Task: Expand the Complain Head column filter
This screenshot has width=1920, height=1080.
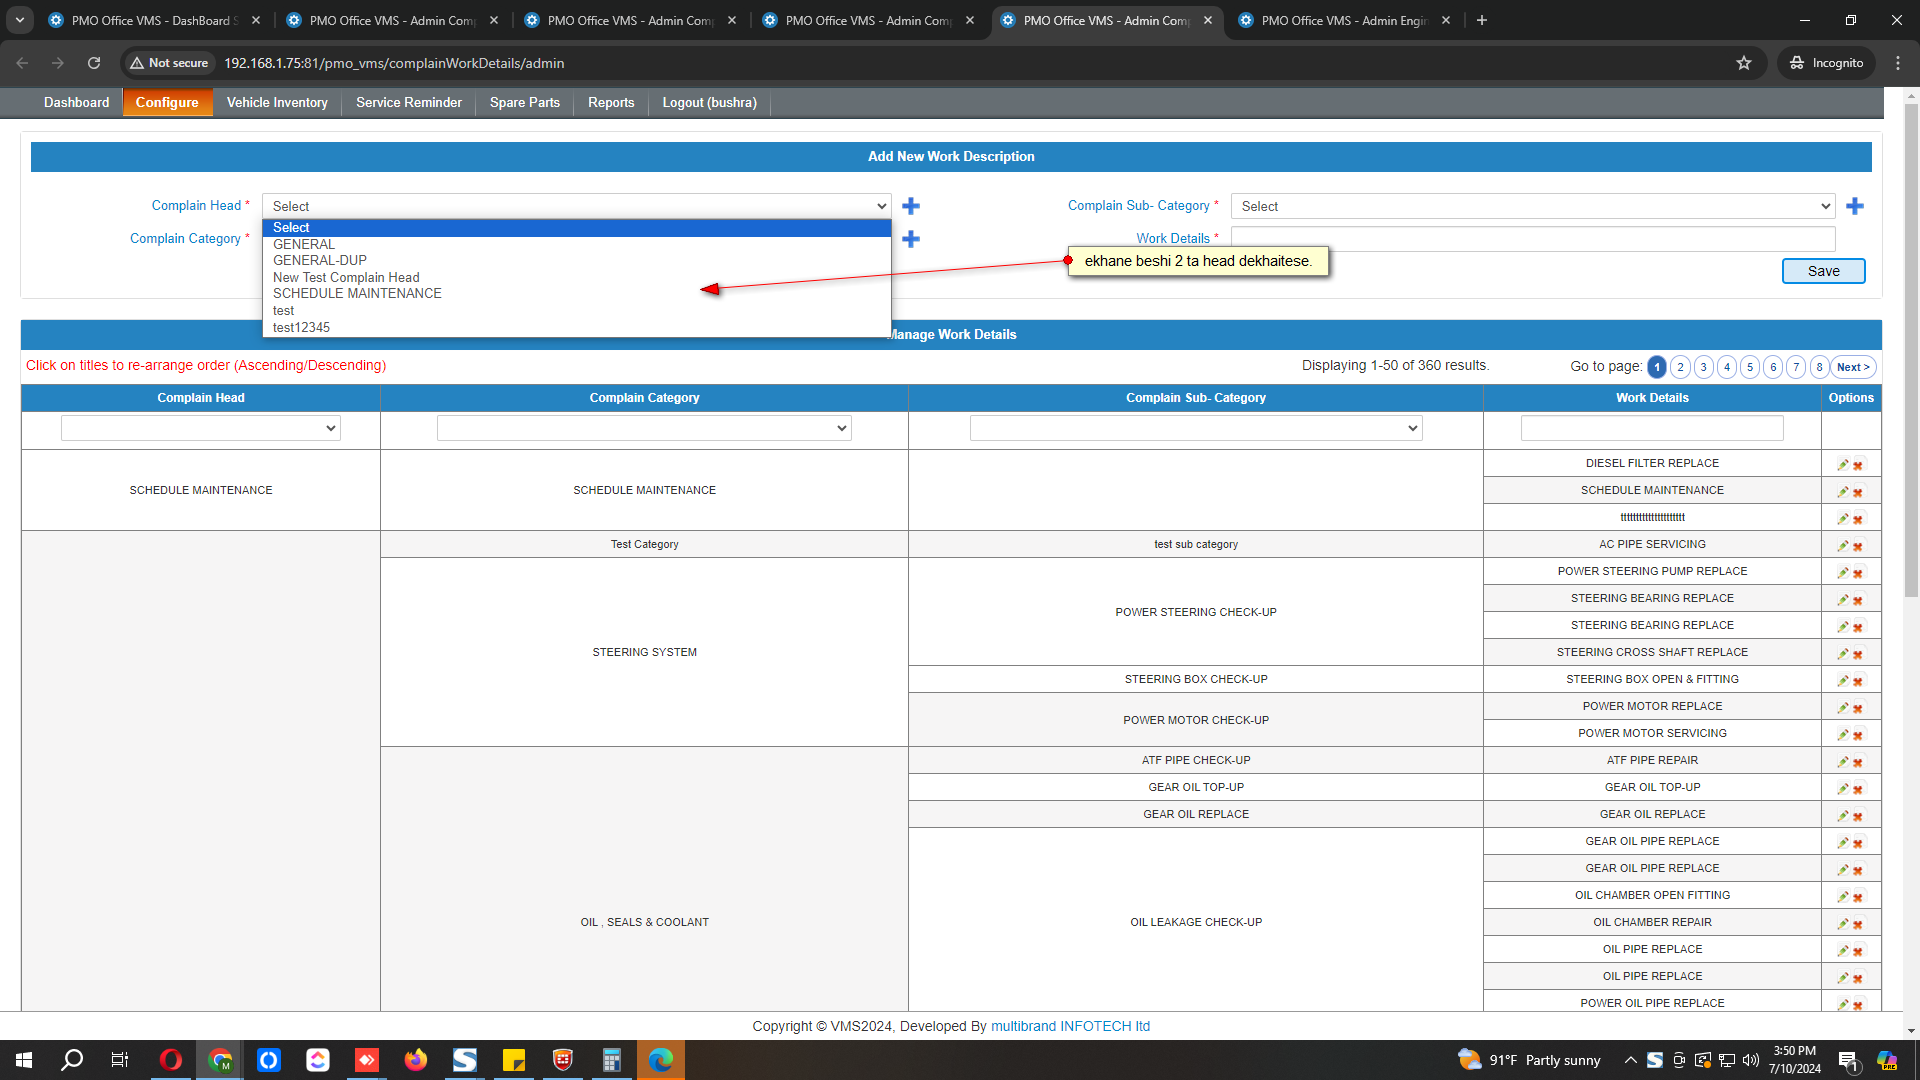Action: [x=200, y=429]
